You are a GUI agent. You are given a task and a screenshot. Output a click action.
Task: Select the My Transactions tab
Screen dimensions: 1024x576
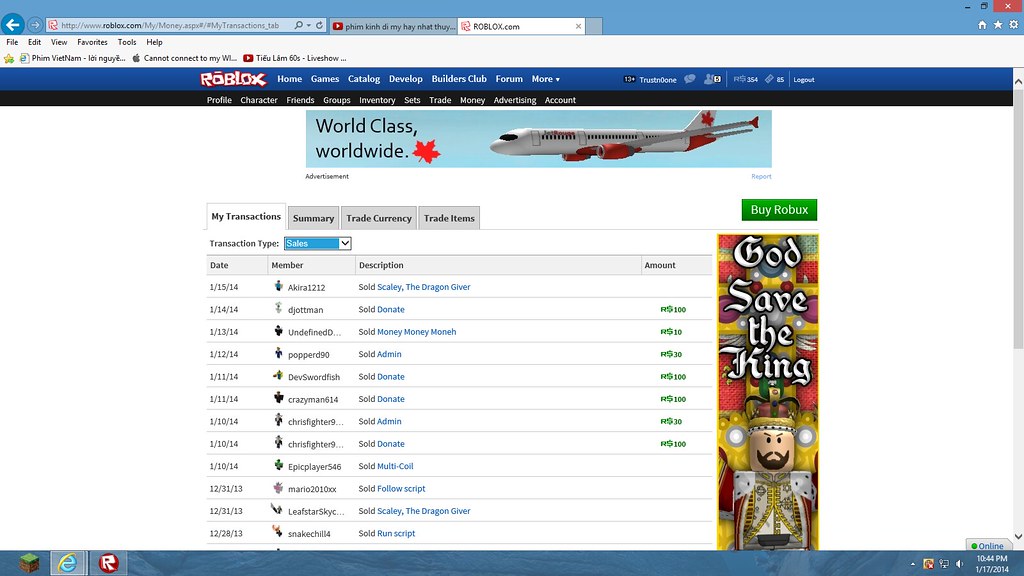[246, 216]
